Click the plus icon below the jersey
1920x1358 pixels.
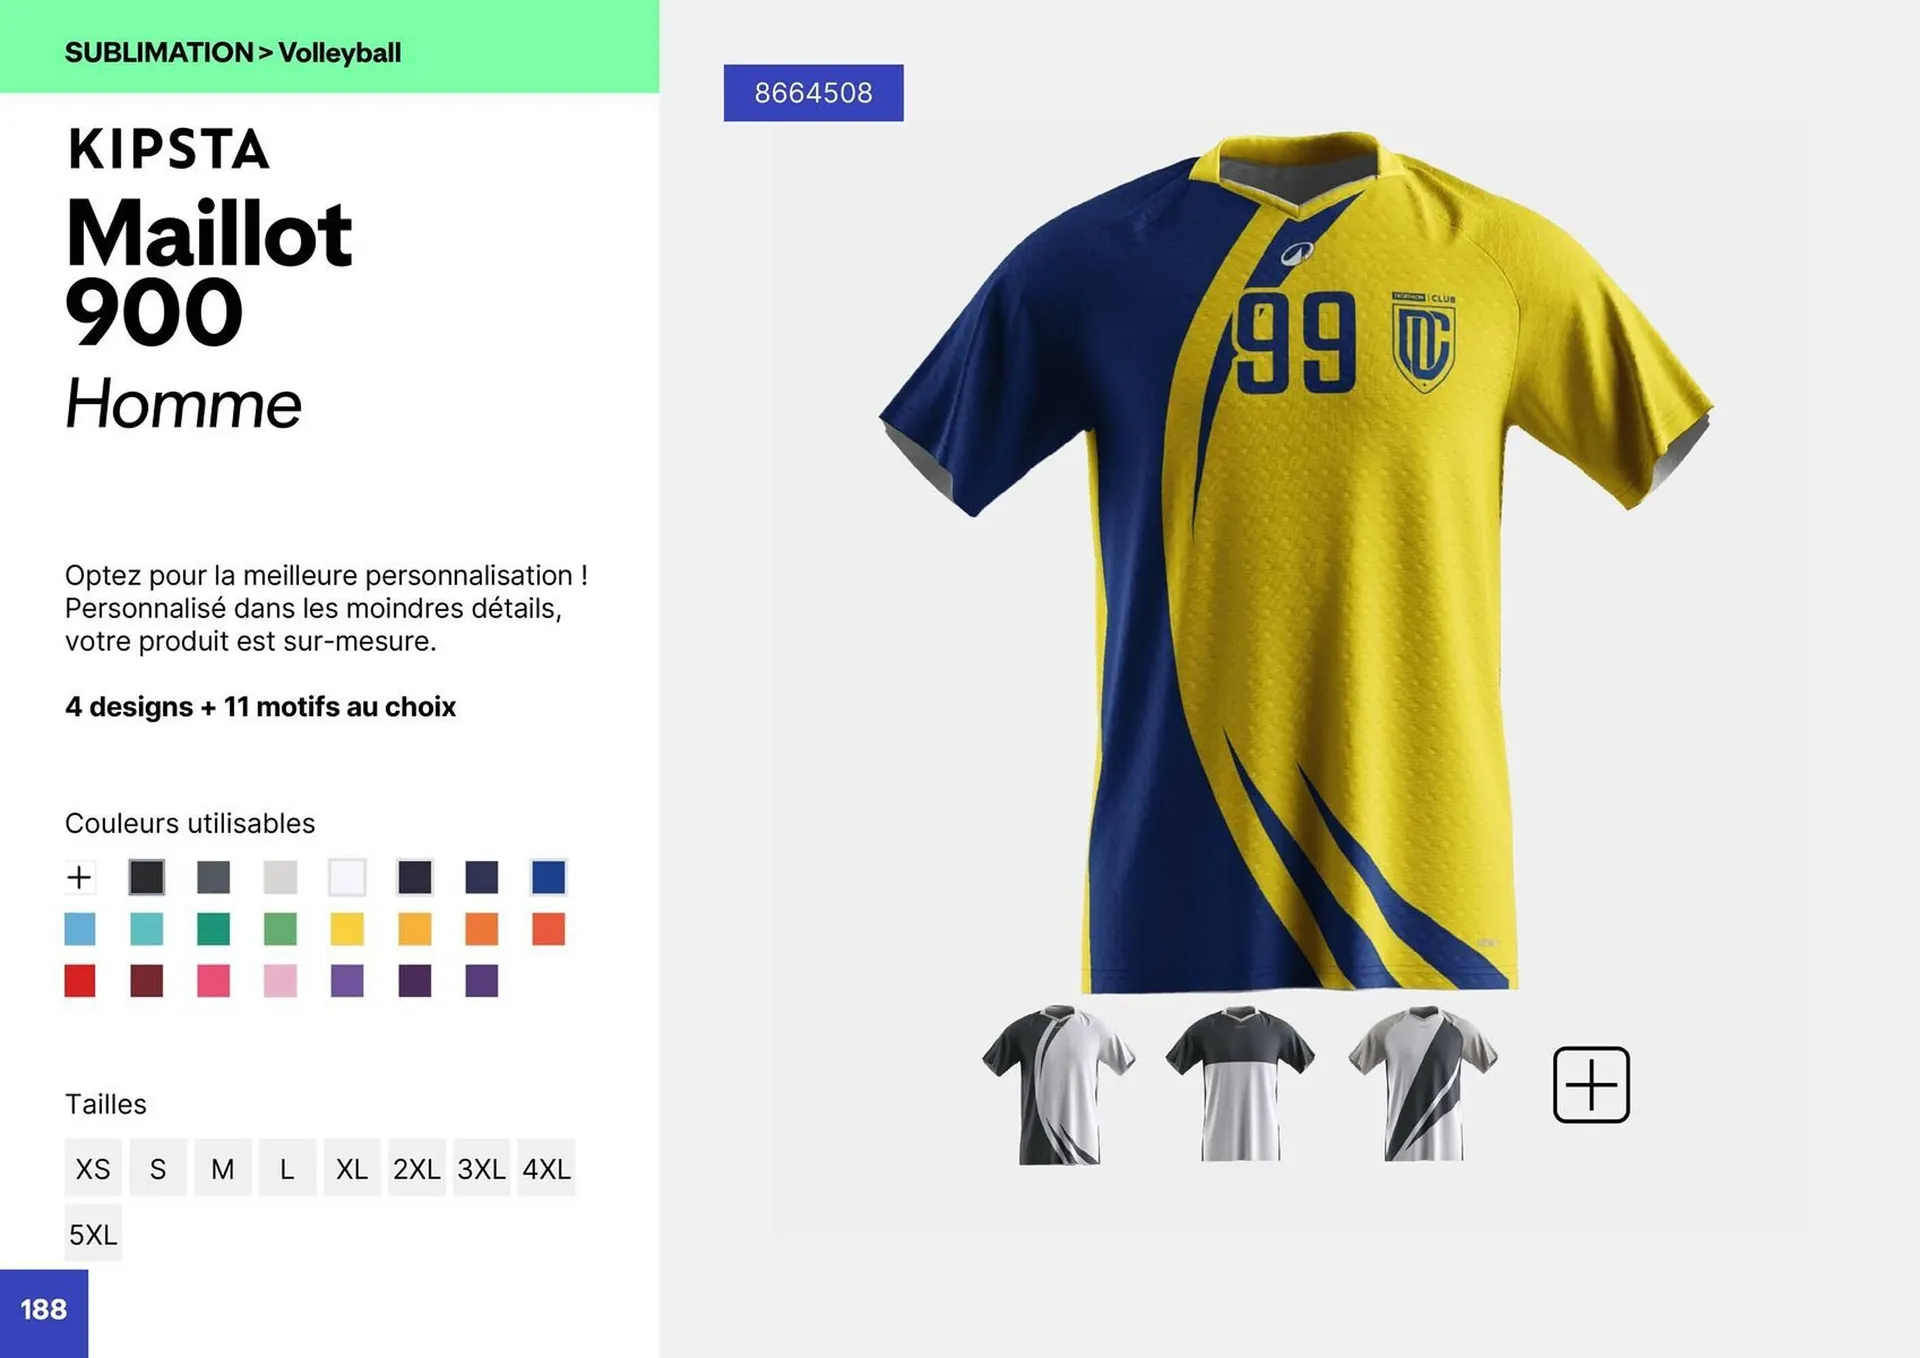pos(1590,1085)
